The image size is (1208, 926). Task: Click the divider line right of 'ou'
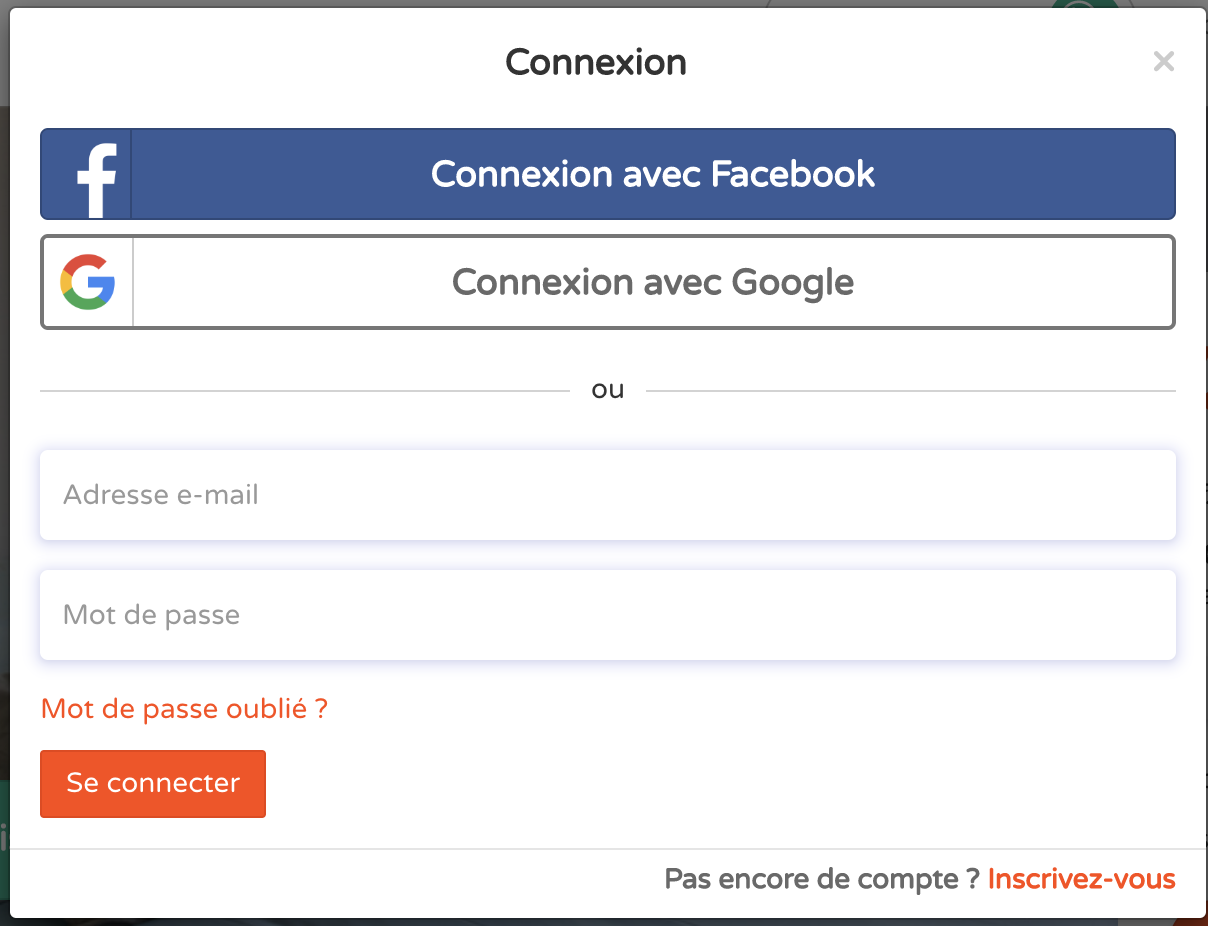click(x=911, y=391)
